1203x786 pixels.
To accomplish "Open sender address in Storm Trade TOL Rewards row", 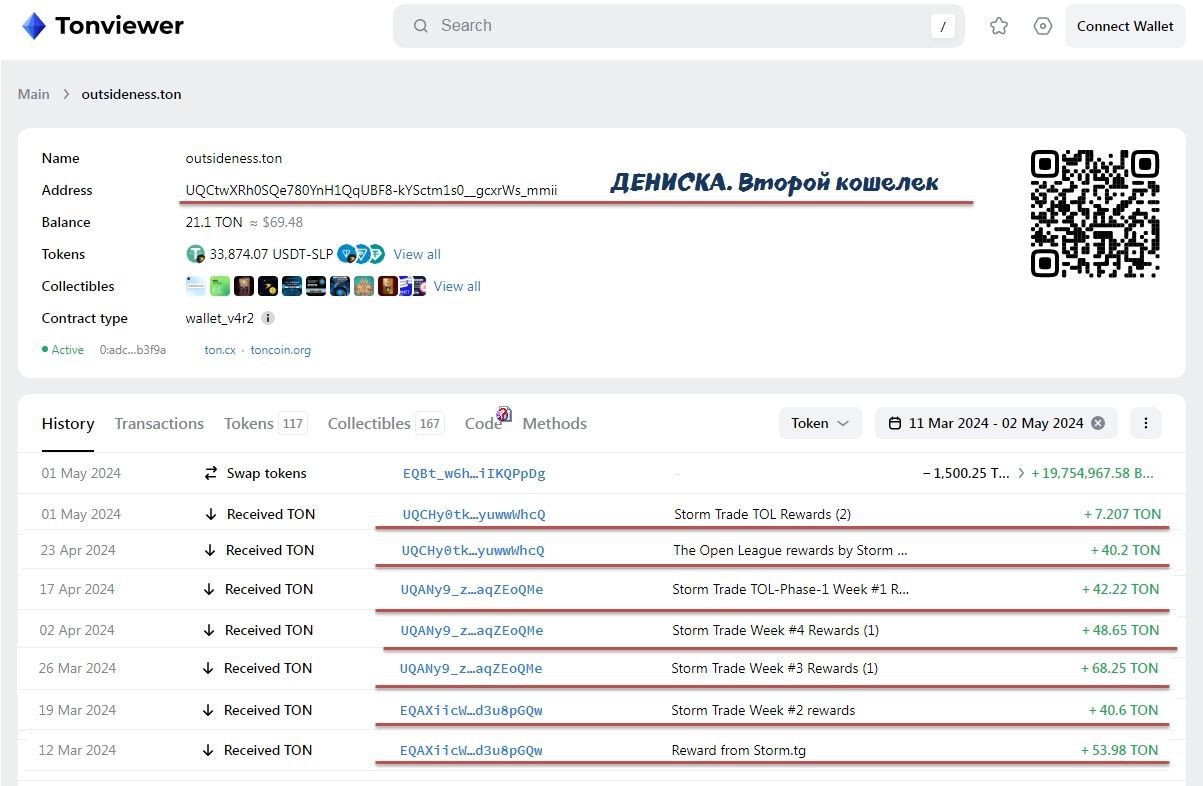I will point(474,514).
